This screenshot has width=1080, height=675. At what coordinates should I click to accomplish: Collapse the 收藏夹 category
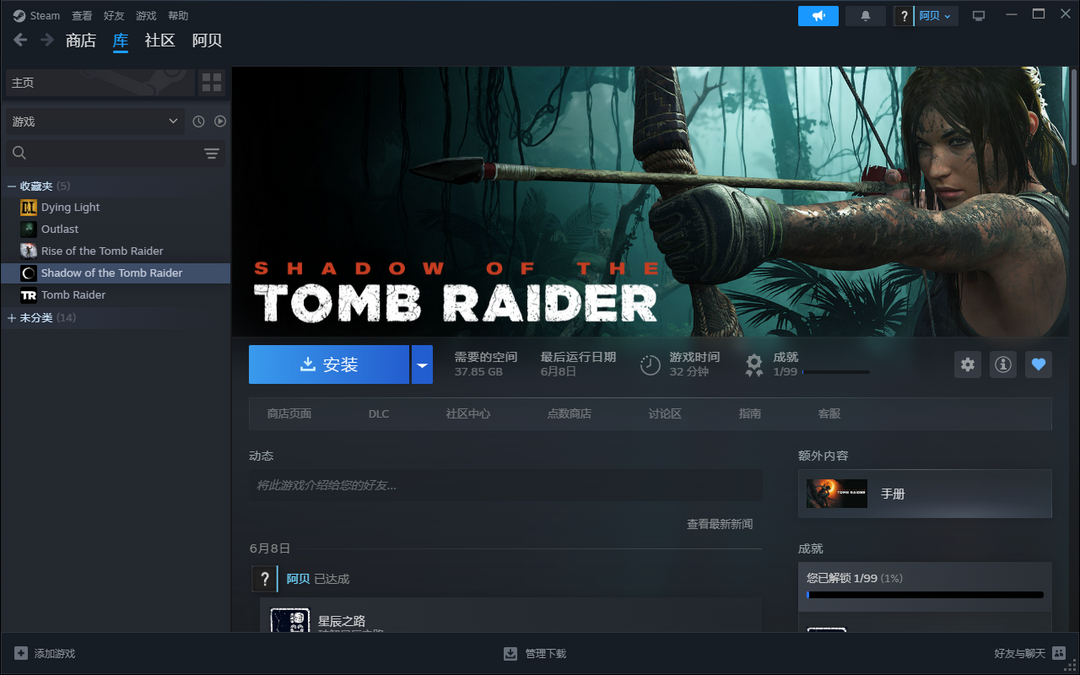click(11, 186)
